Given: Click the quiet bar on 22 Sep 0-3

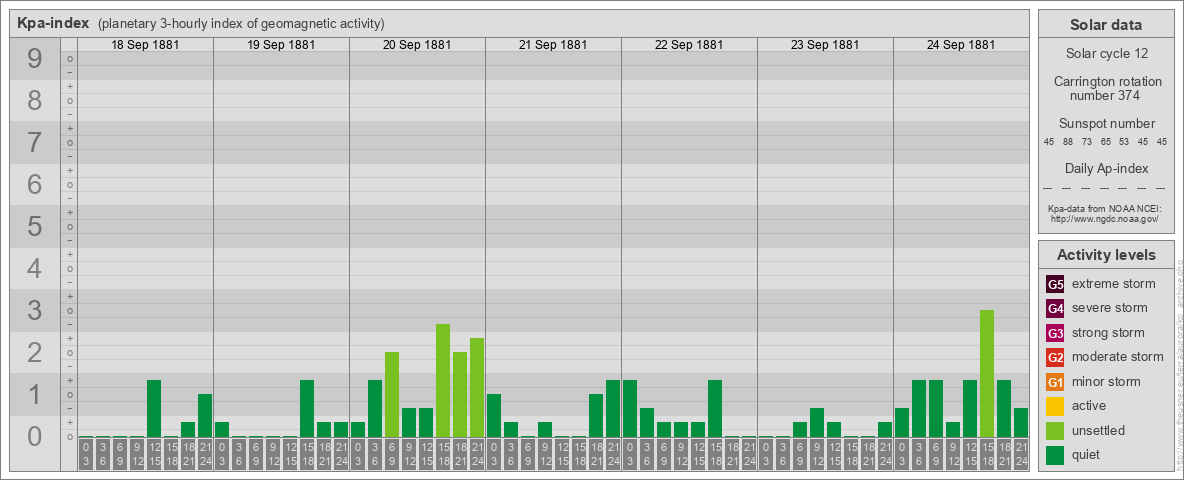Looking at the screenshot, I should [630, 408].
